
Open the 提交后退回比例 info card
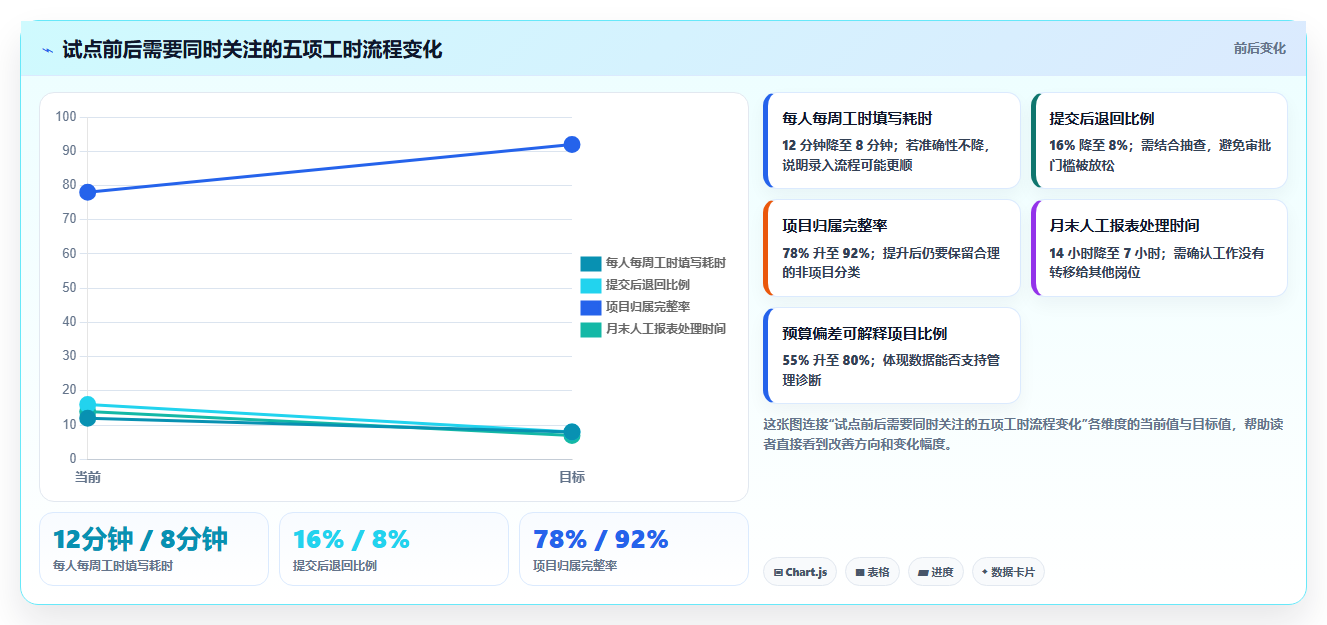tap(1159, 140)
